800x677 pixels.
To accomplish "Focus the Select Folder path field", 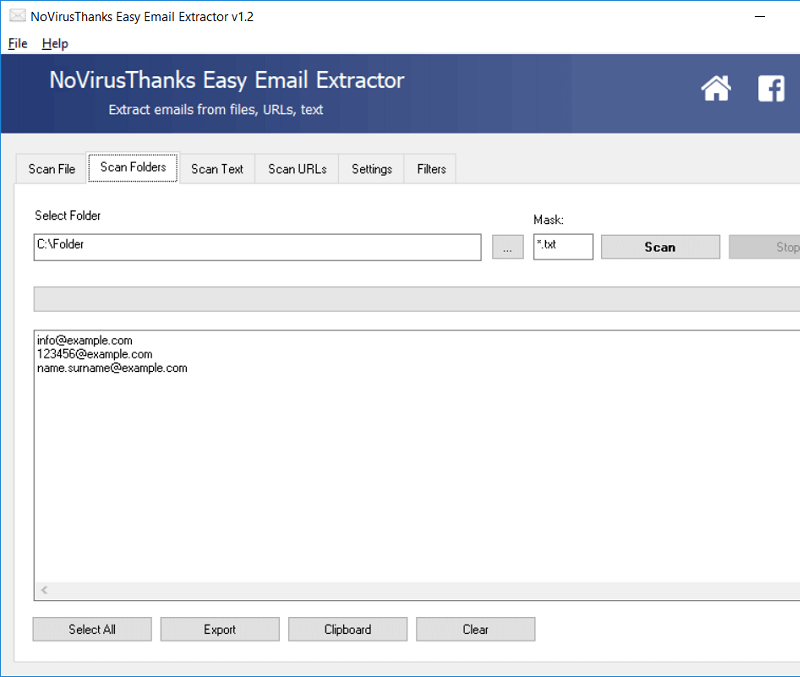I will point(258,247).
